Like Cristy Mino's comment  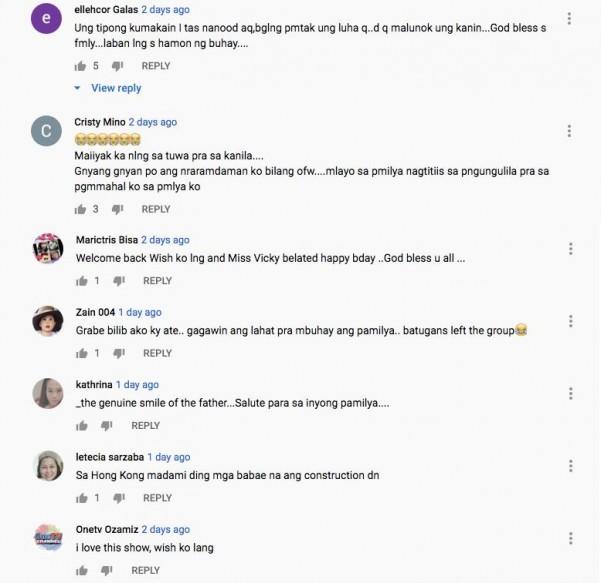click(81, 209)
